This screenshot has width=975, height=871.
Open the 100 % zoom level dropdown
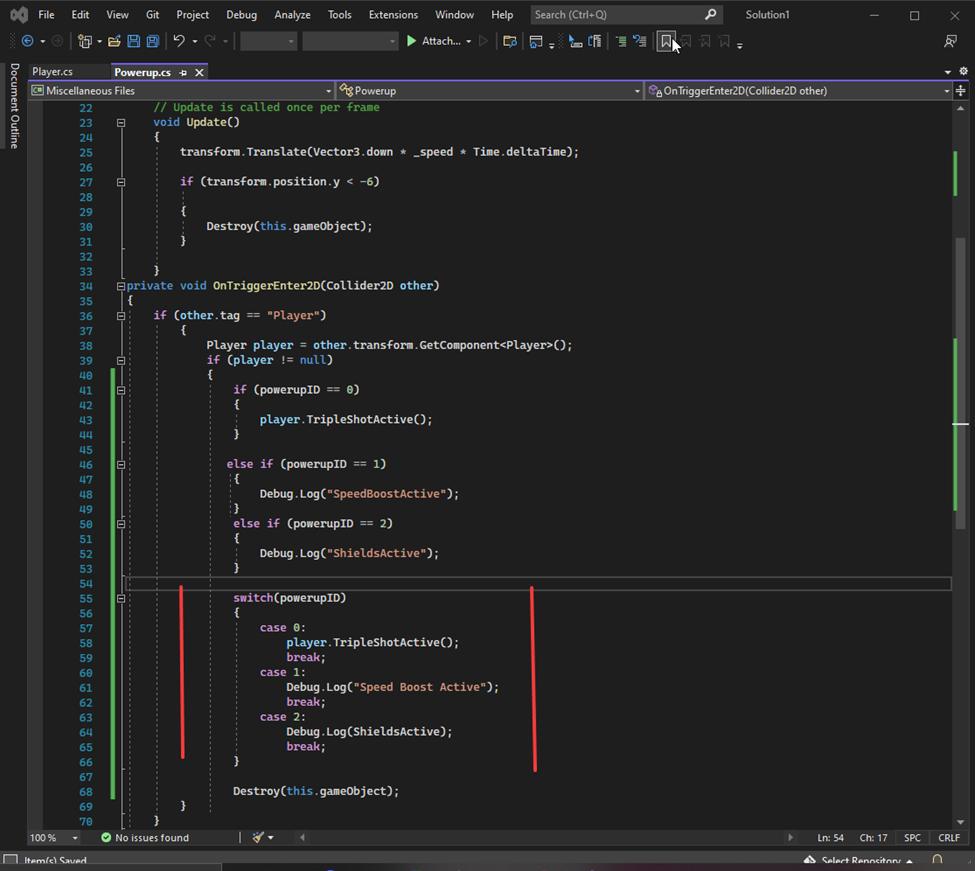pyautogui.click(x=75, y=838)
